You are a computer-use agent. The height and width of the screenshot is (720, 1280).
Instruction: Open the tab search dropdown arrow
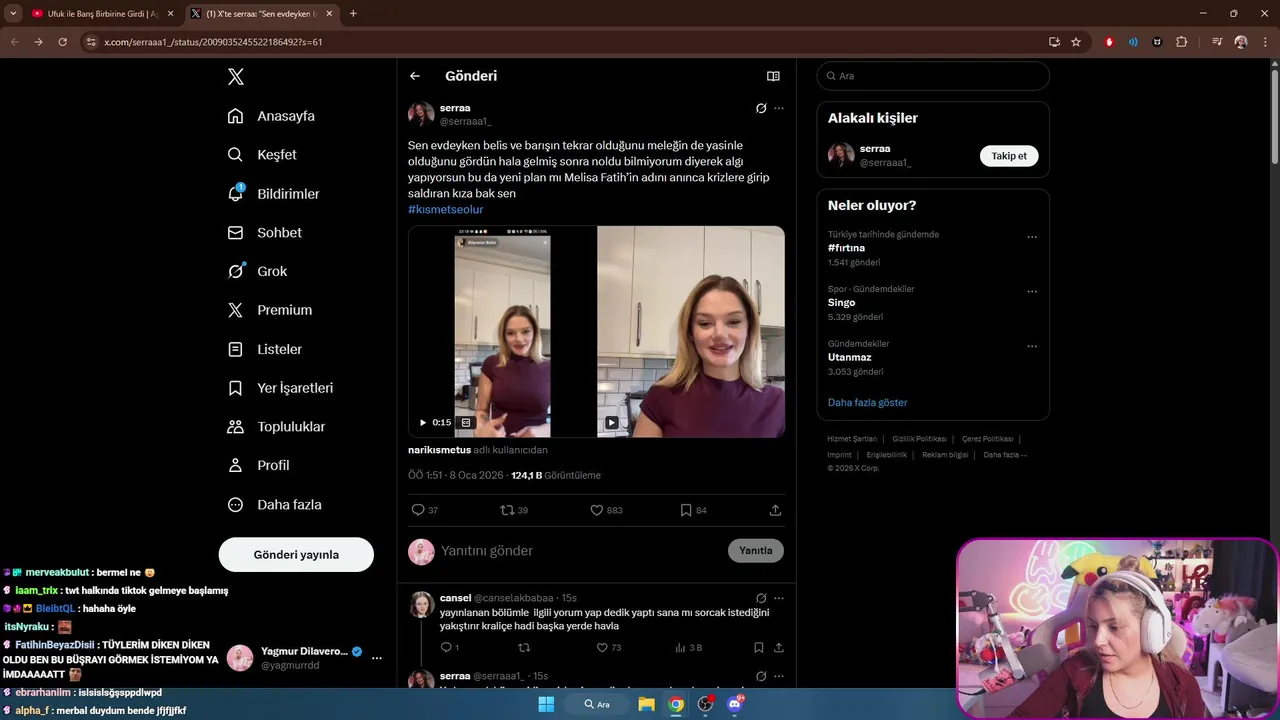point(12,14)
